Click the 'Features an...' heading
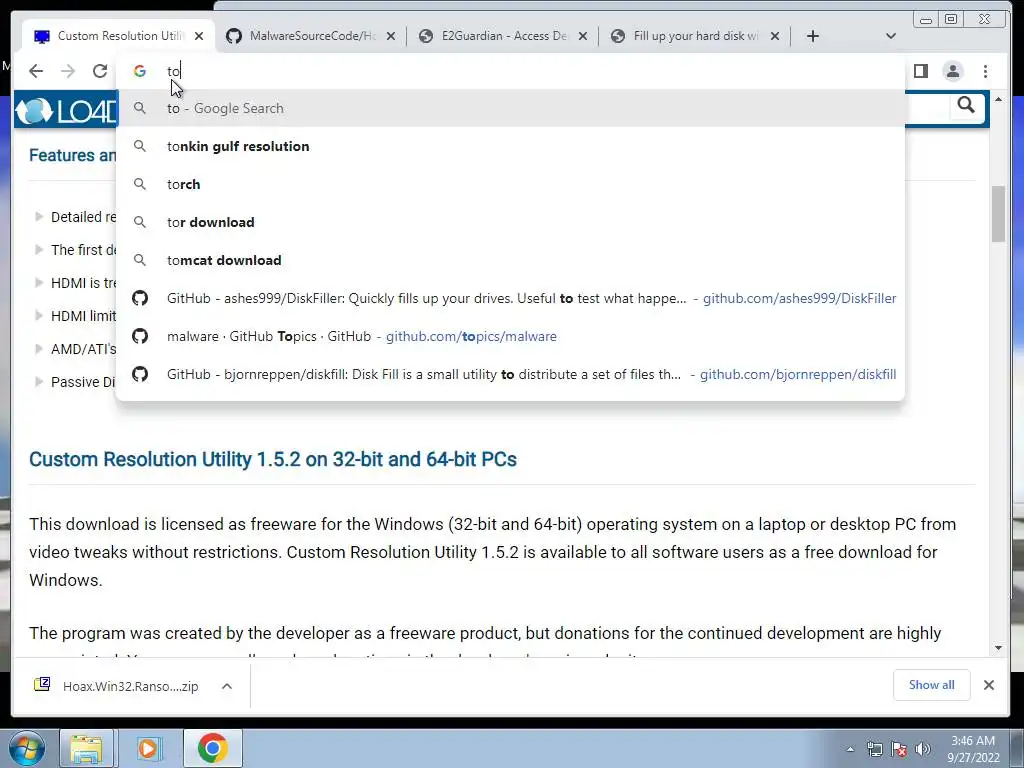 pos(72,155)
